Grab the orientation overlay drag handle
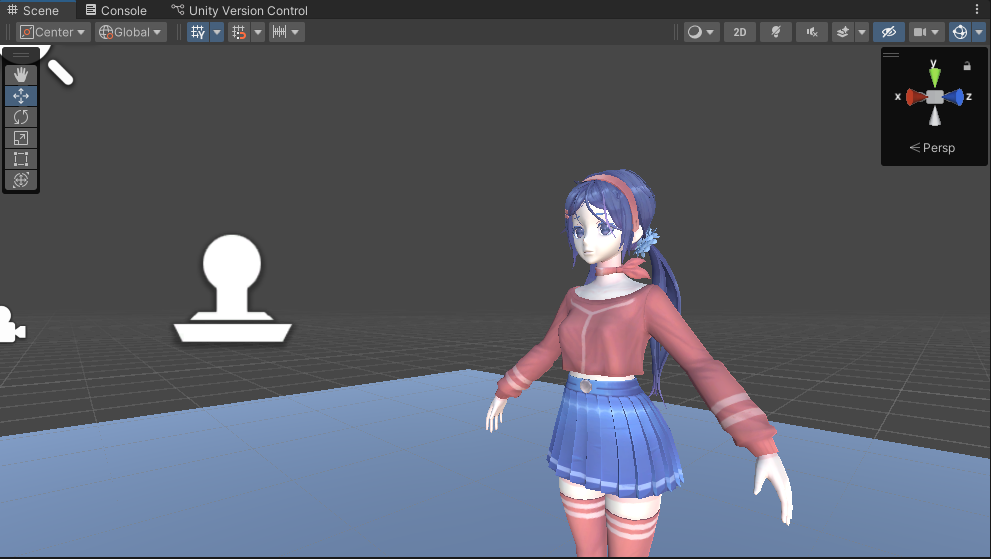991x559 pixels. coord(891,55)
